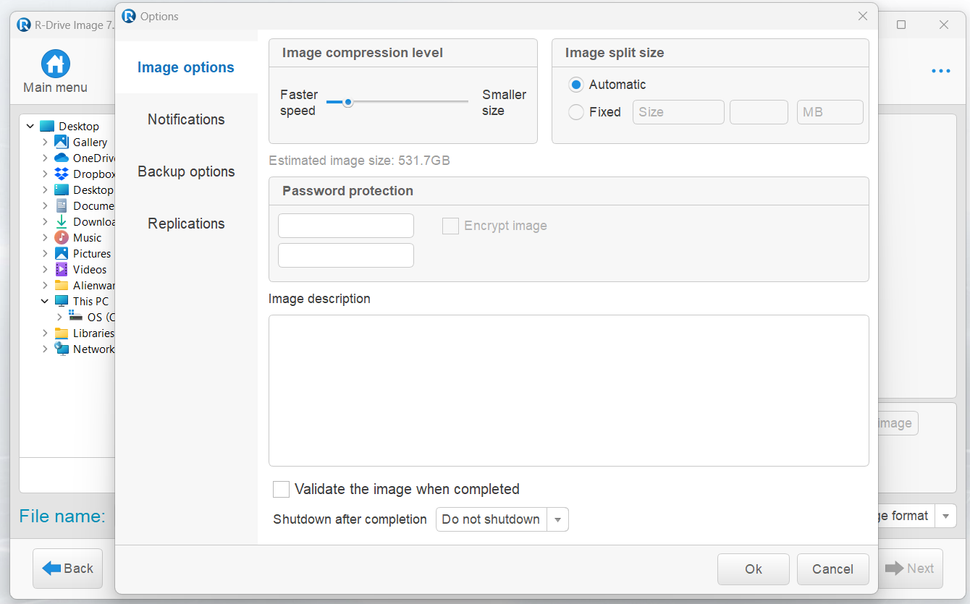Click the Main menu home icon
Viewport: 970px width, 604px height.
coord(56,64)
